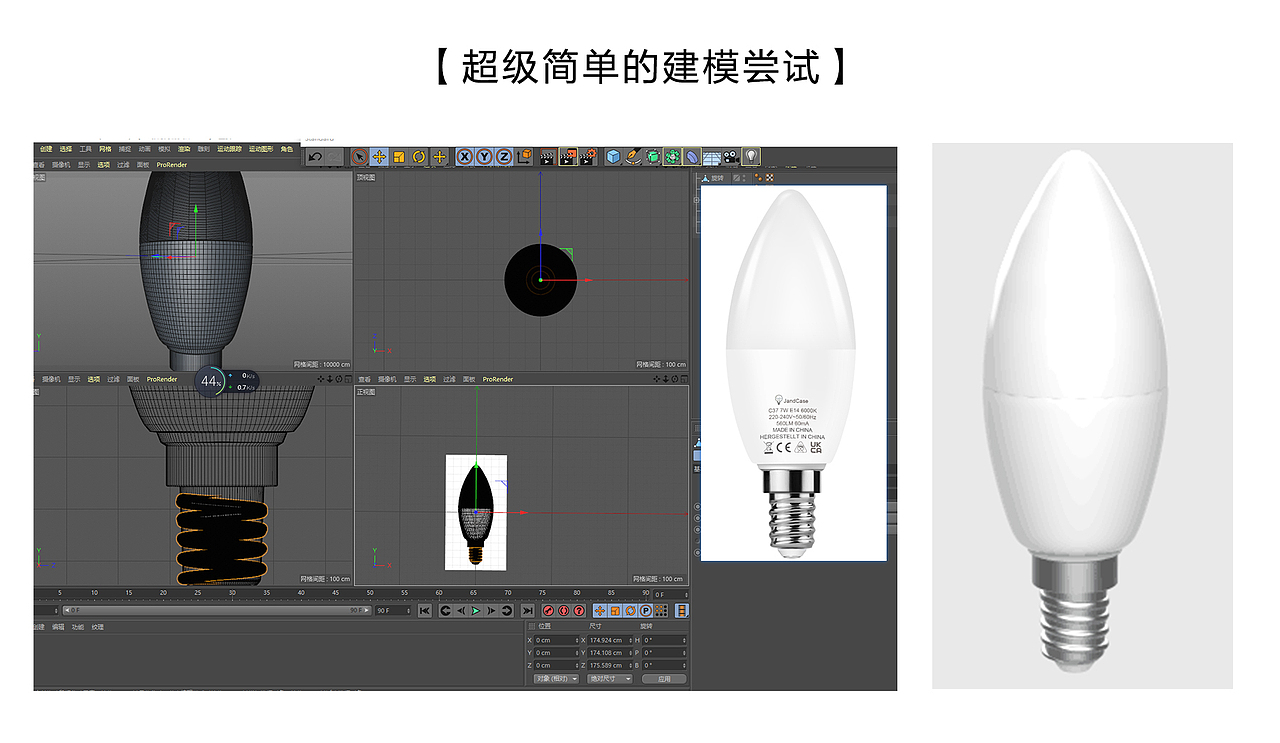Click the timeline preview range bar
This screenshot has height=743, width=1280.
pyautogui.click(x=215, y=610)
